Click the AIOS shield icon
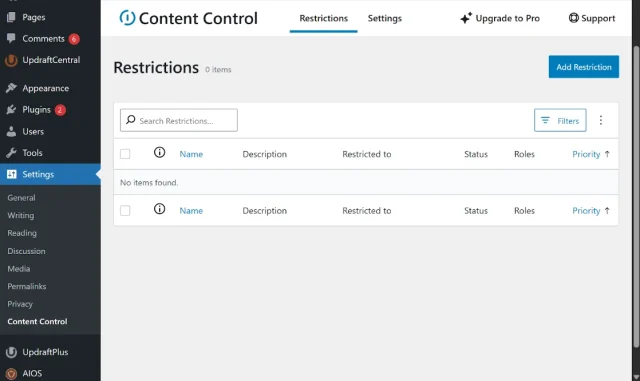The image size is (640, 381). click(11, 373)
